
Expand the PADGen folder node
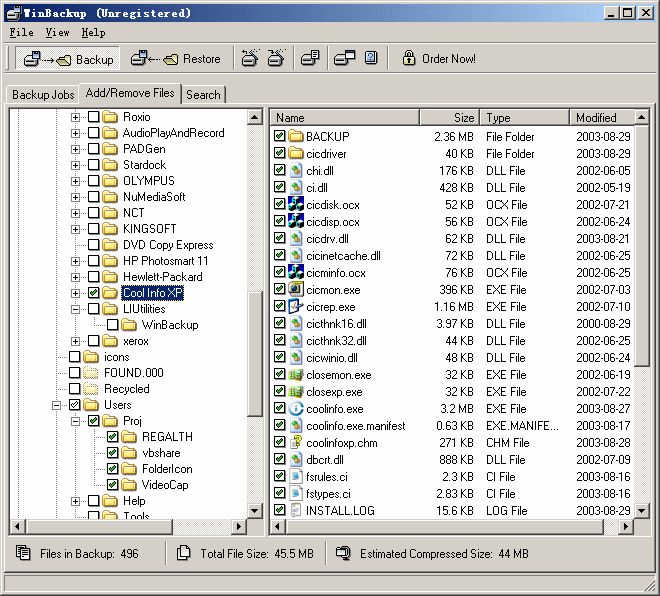[75, 149]
